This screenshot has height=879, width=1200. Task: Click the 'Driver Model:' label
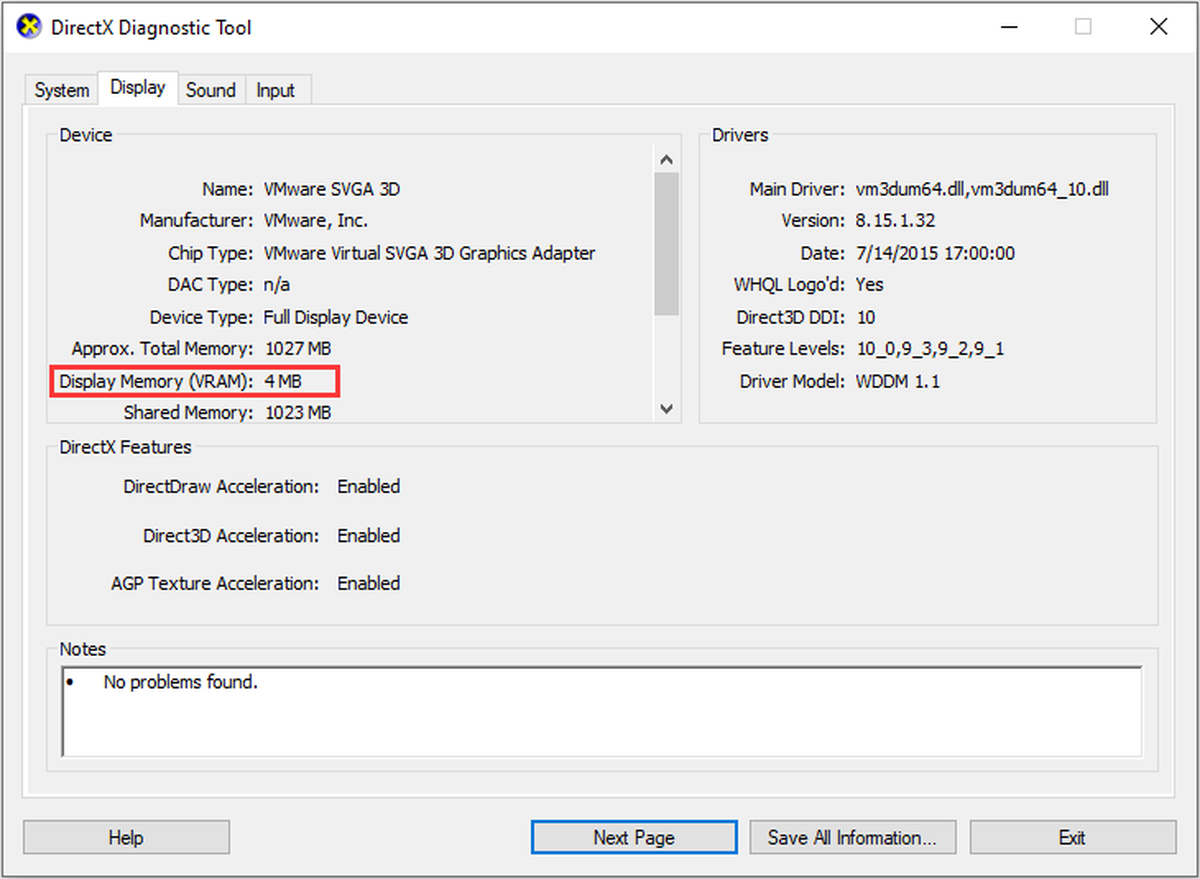[793, 381]
